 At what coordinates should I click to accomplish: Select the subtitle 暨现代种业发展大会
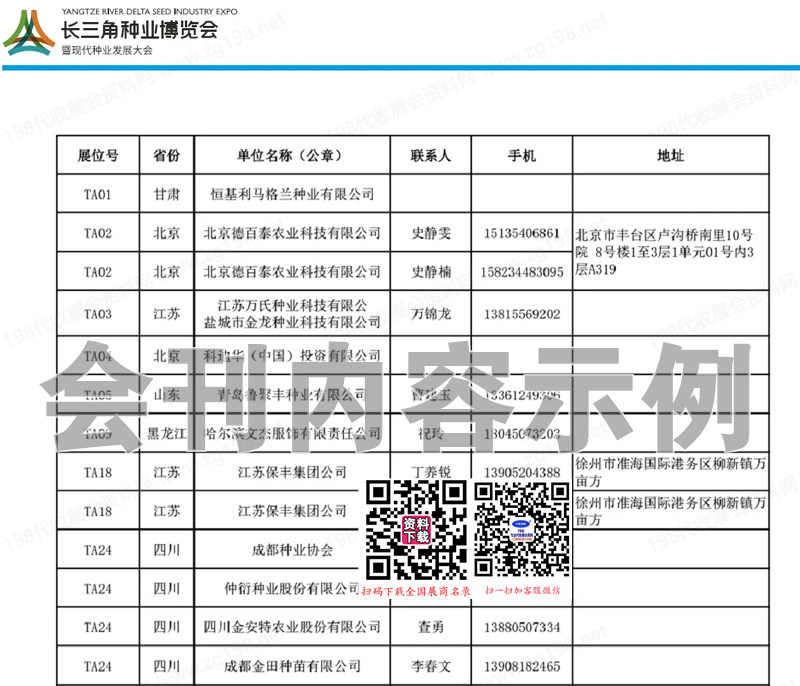[x=107, y=50]
